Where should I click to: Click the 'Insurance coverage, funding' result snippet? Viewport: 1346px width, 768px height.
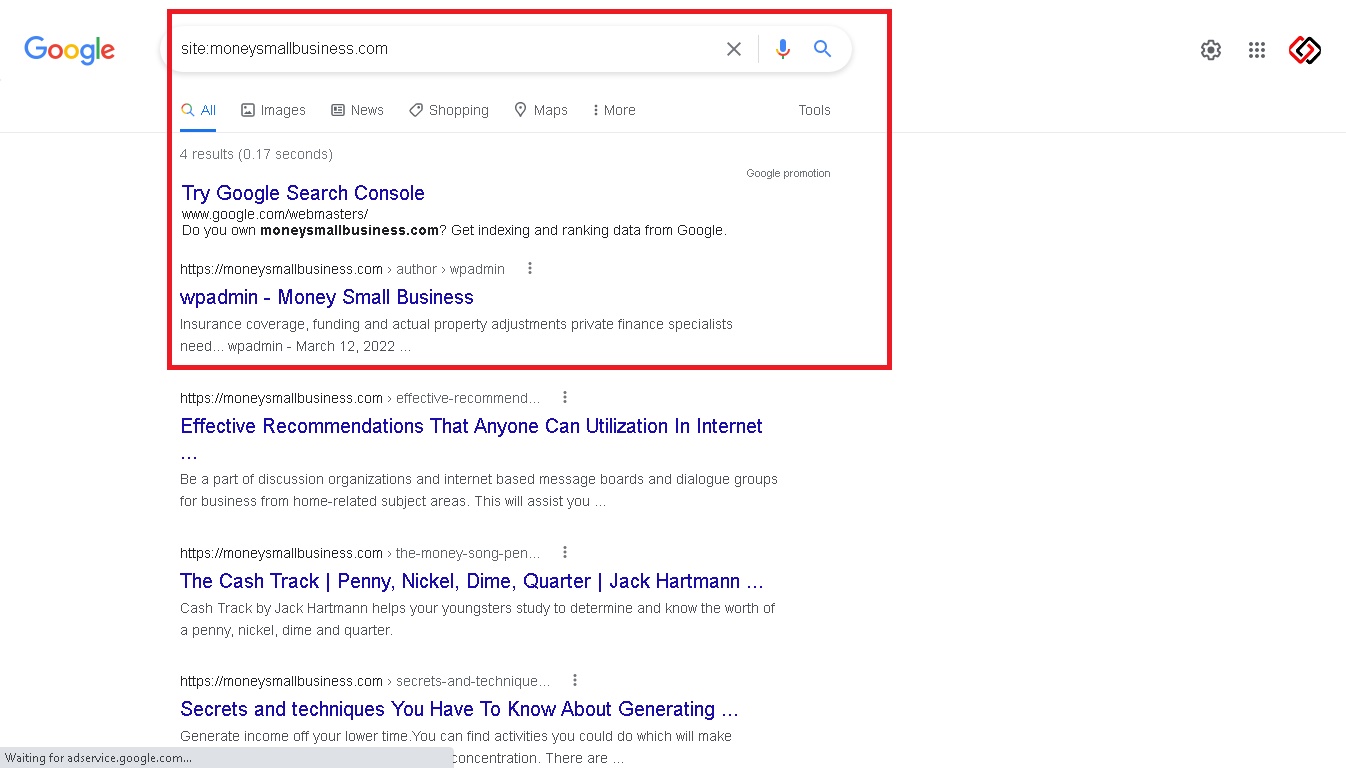(x=456, y=335)
